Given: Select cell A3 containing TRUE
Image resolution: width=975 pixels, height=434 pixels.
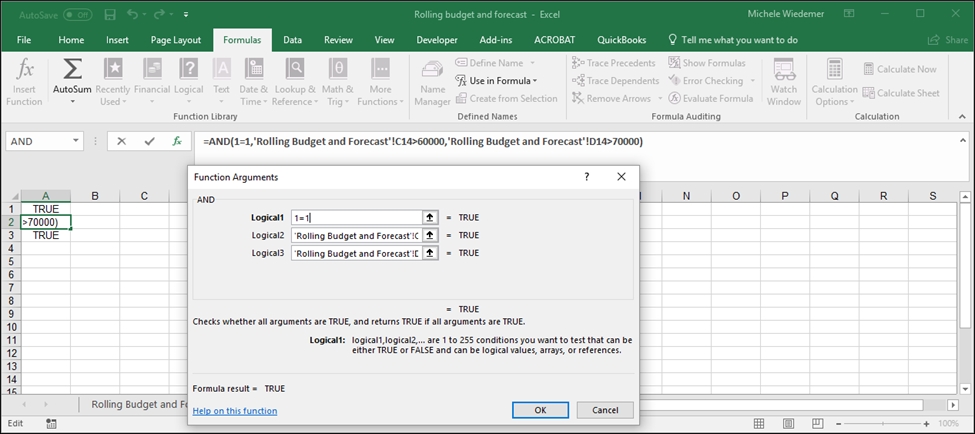Looking at the screenshot, I should click(x=46, y=236).
